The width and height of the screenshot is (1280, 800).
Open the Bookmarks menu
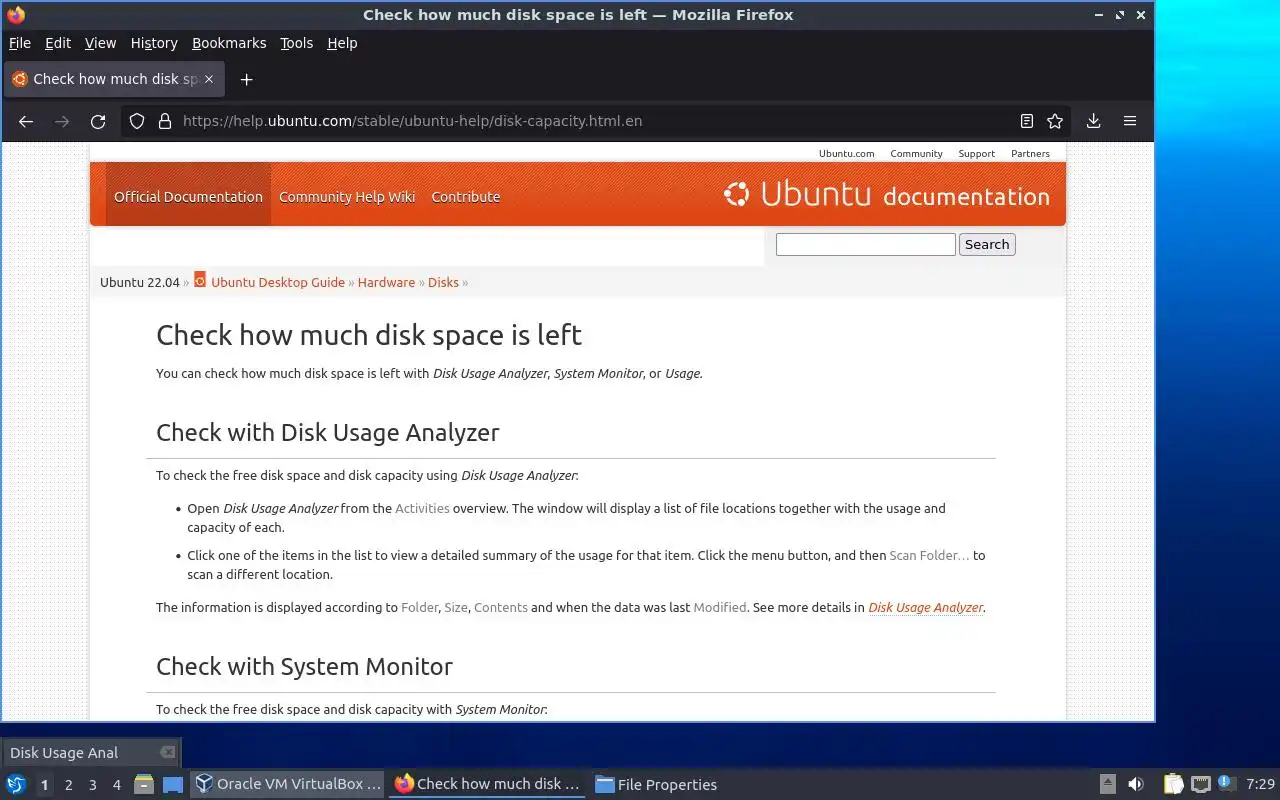pos(229,43)
